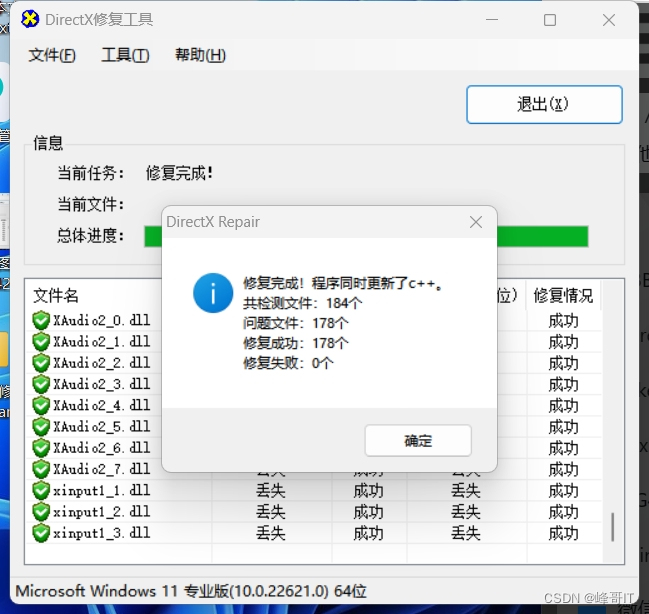Select the XAudio2_7.dll file name
This screenshot has height=614, width=649.
(101, 469)
